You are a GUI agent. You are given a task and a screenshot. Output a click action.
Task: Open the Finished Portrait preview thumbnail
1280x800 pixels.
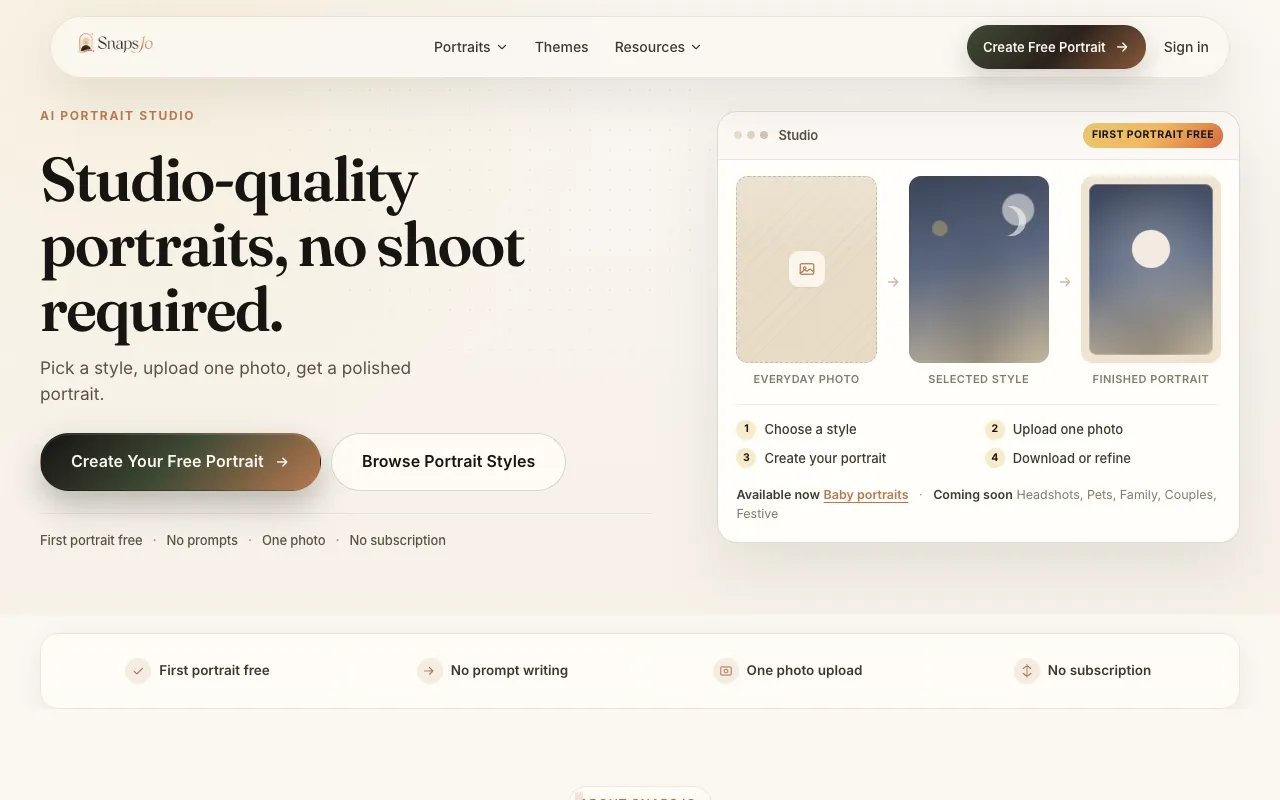(x=1151, y=270)
